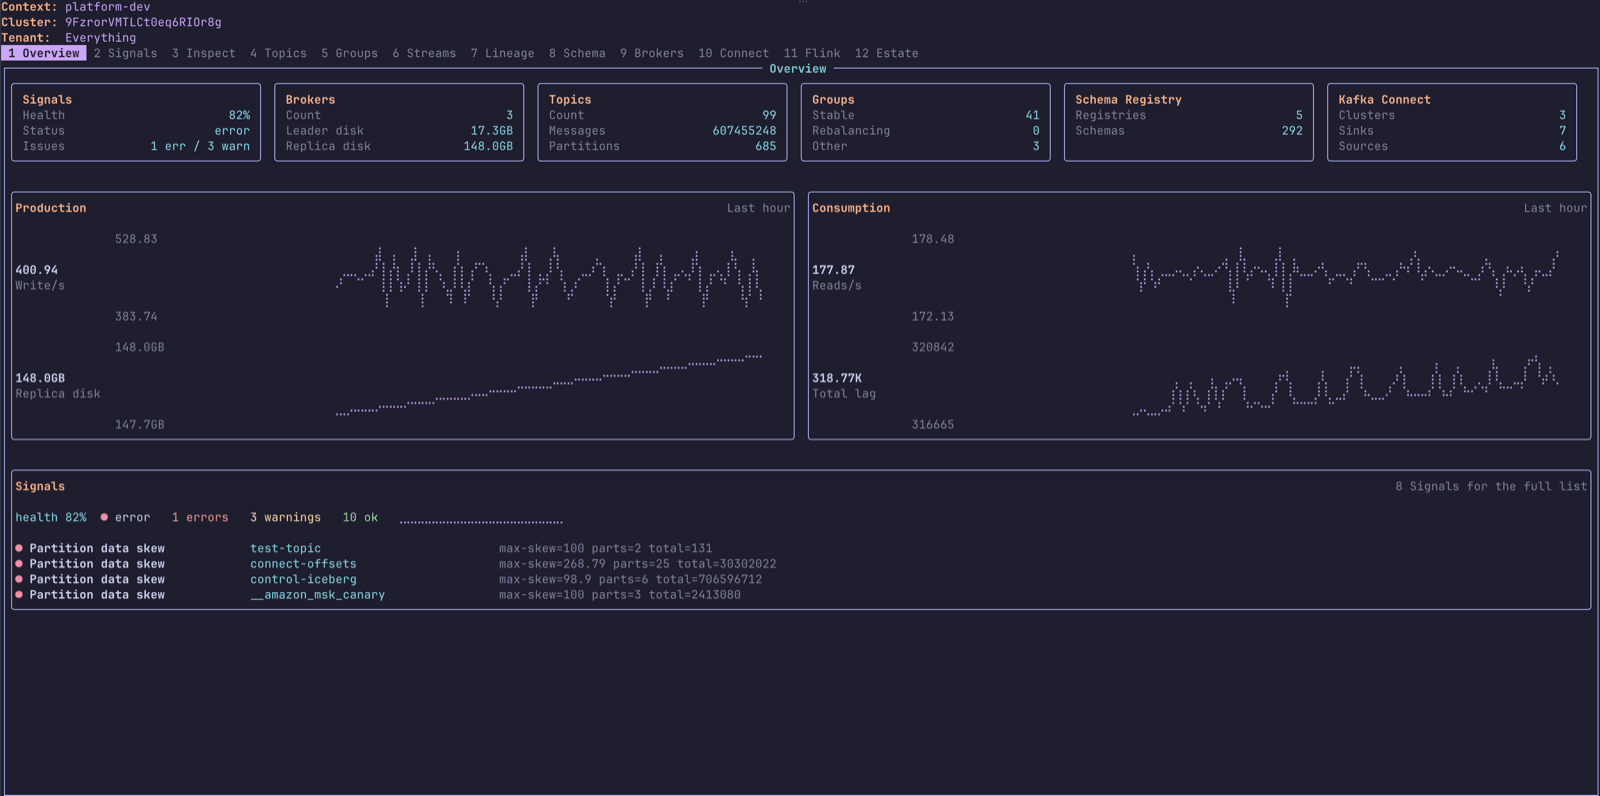The image size is (1600, 796).
Task: Click the red dot beside control-iceberg row
Action: point(19,579)
